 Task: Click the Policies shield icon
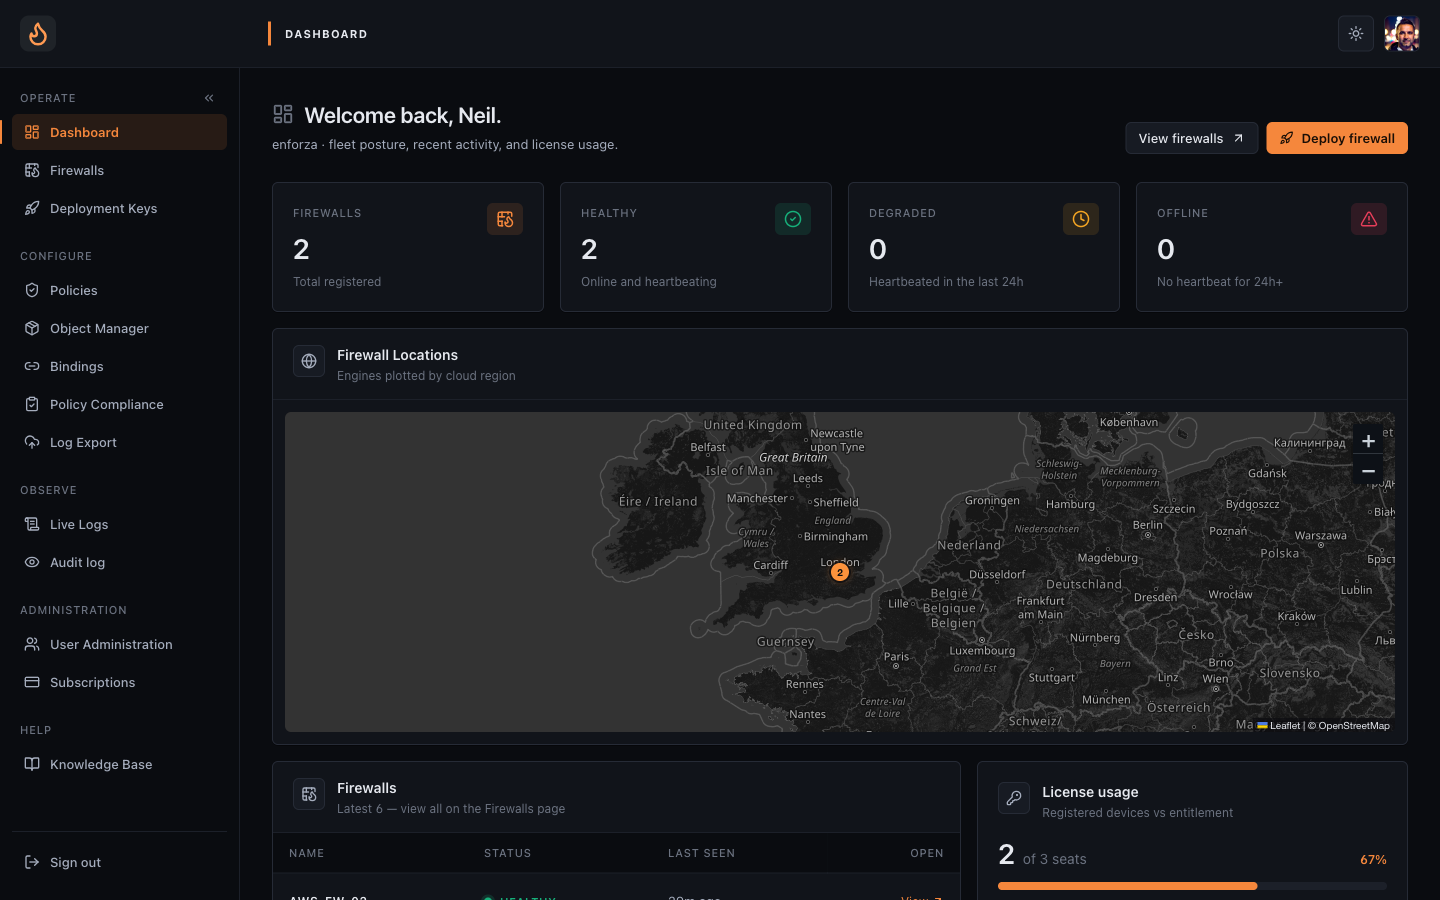(x=32, y=290)
